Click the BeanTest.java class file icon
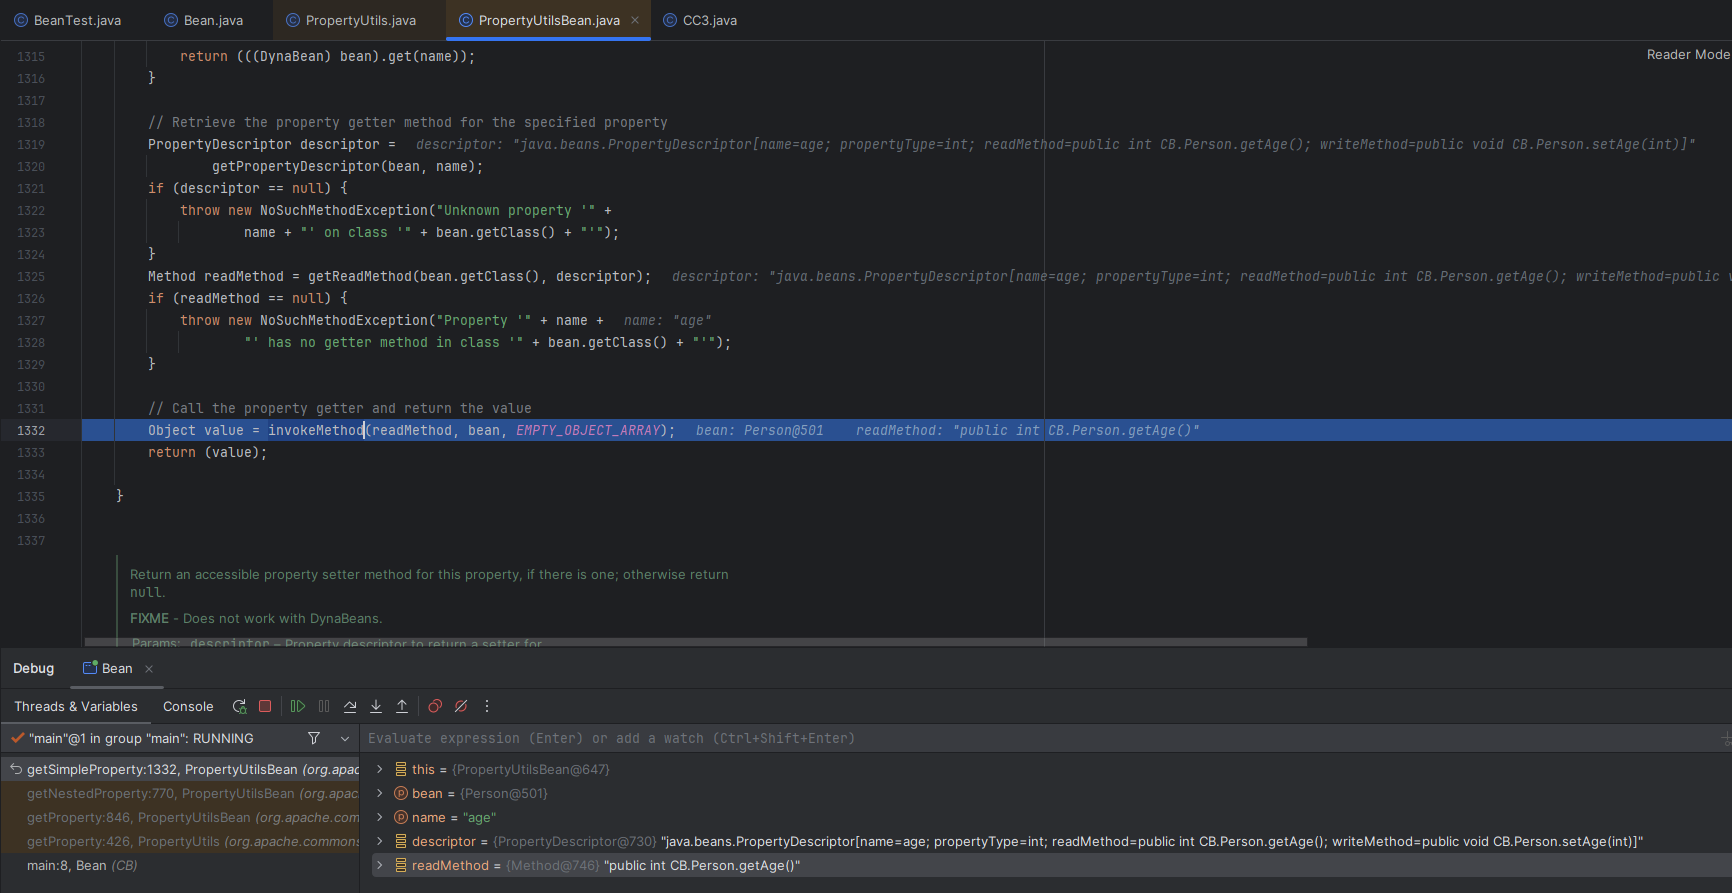Viewport: 1732px width, 893px height. [21, 20]
